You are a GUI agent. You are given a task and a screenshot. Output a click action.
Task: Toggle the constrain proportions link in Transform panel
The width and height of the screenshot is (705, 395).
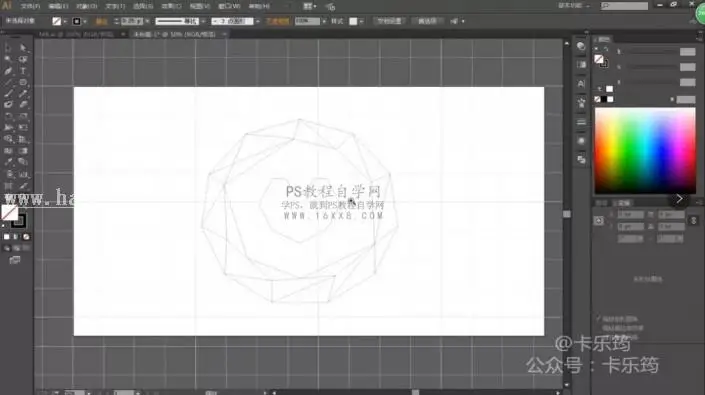[x=694, y=220]
